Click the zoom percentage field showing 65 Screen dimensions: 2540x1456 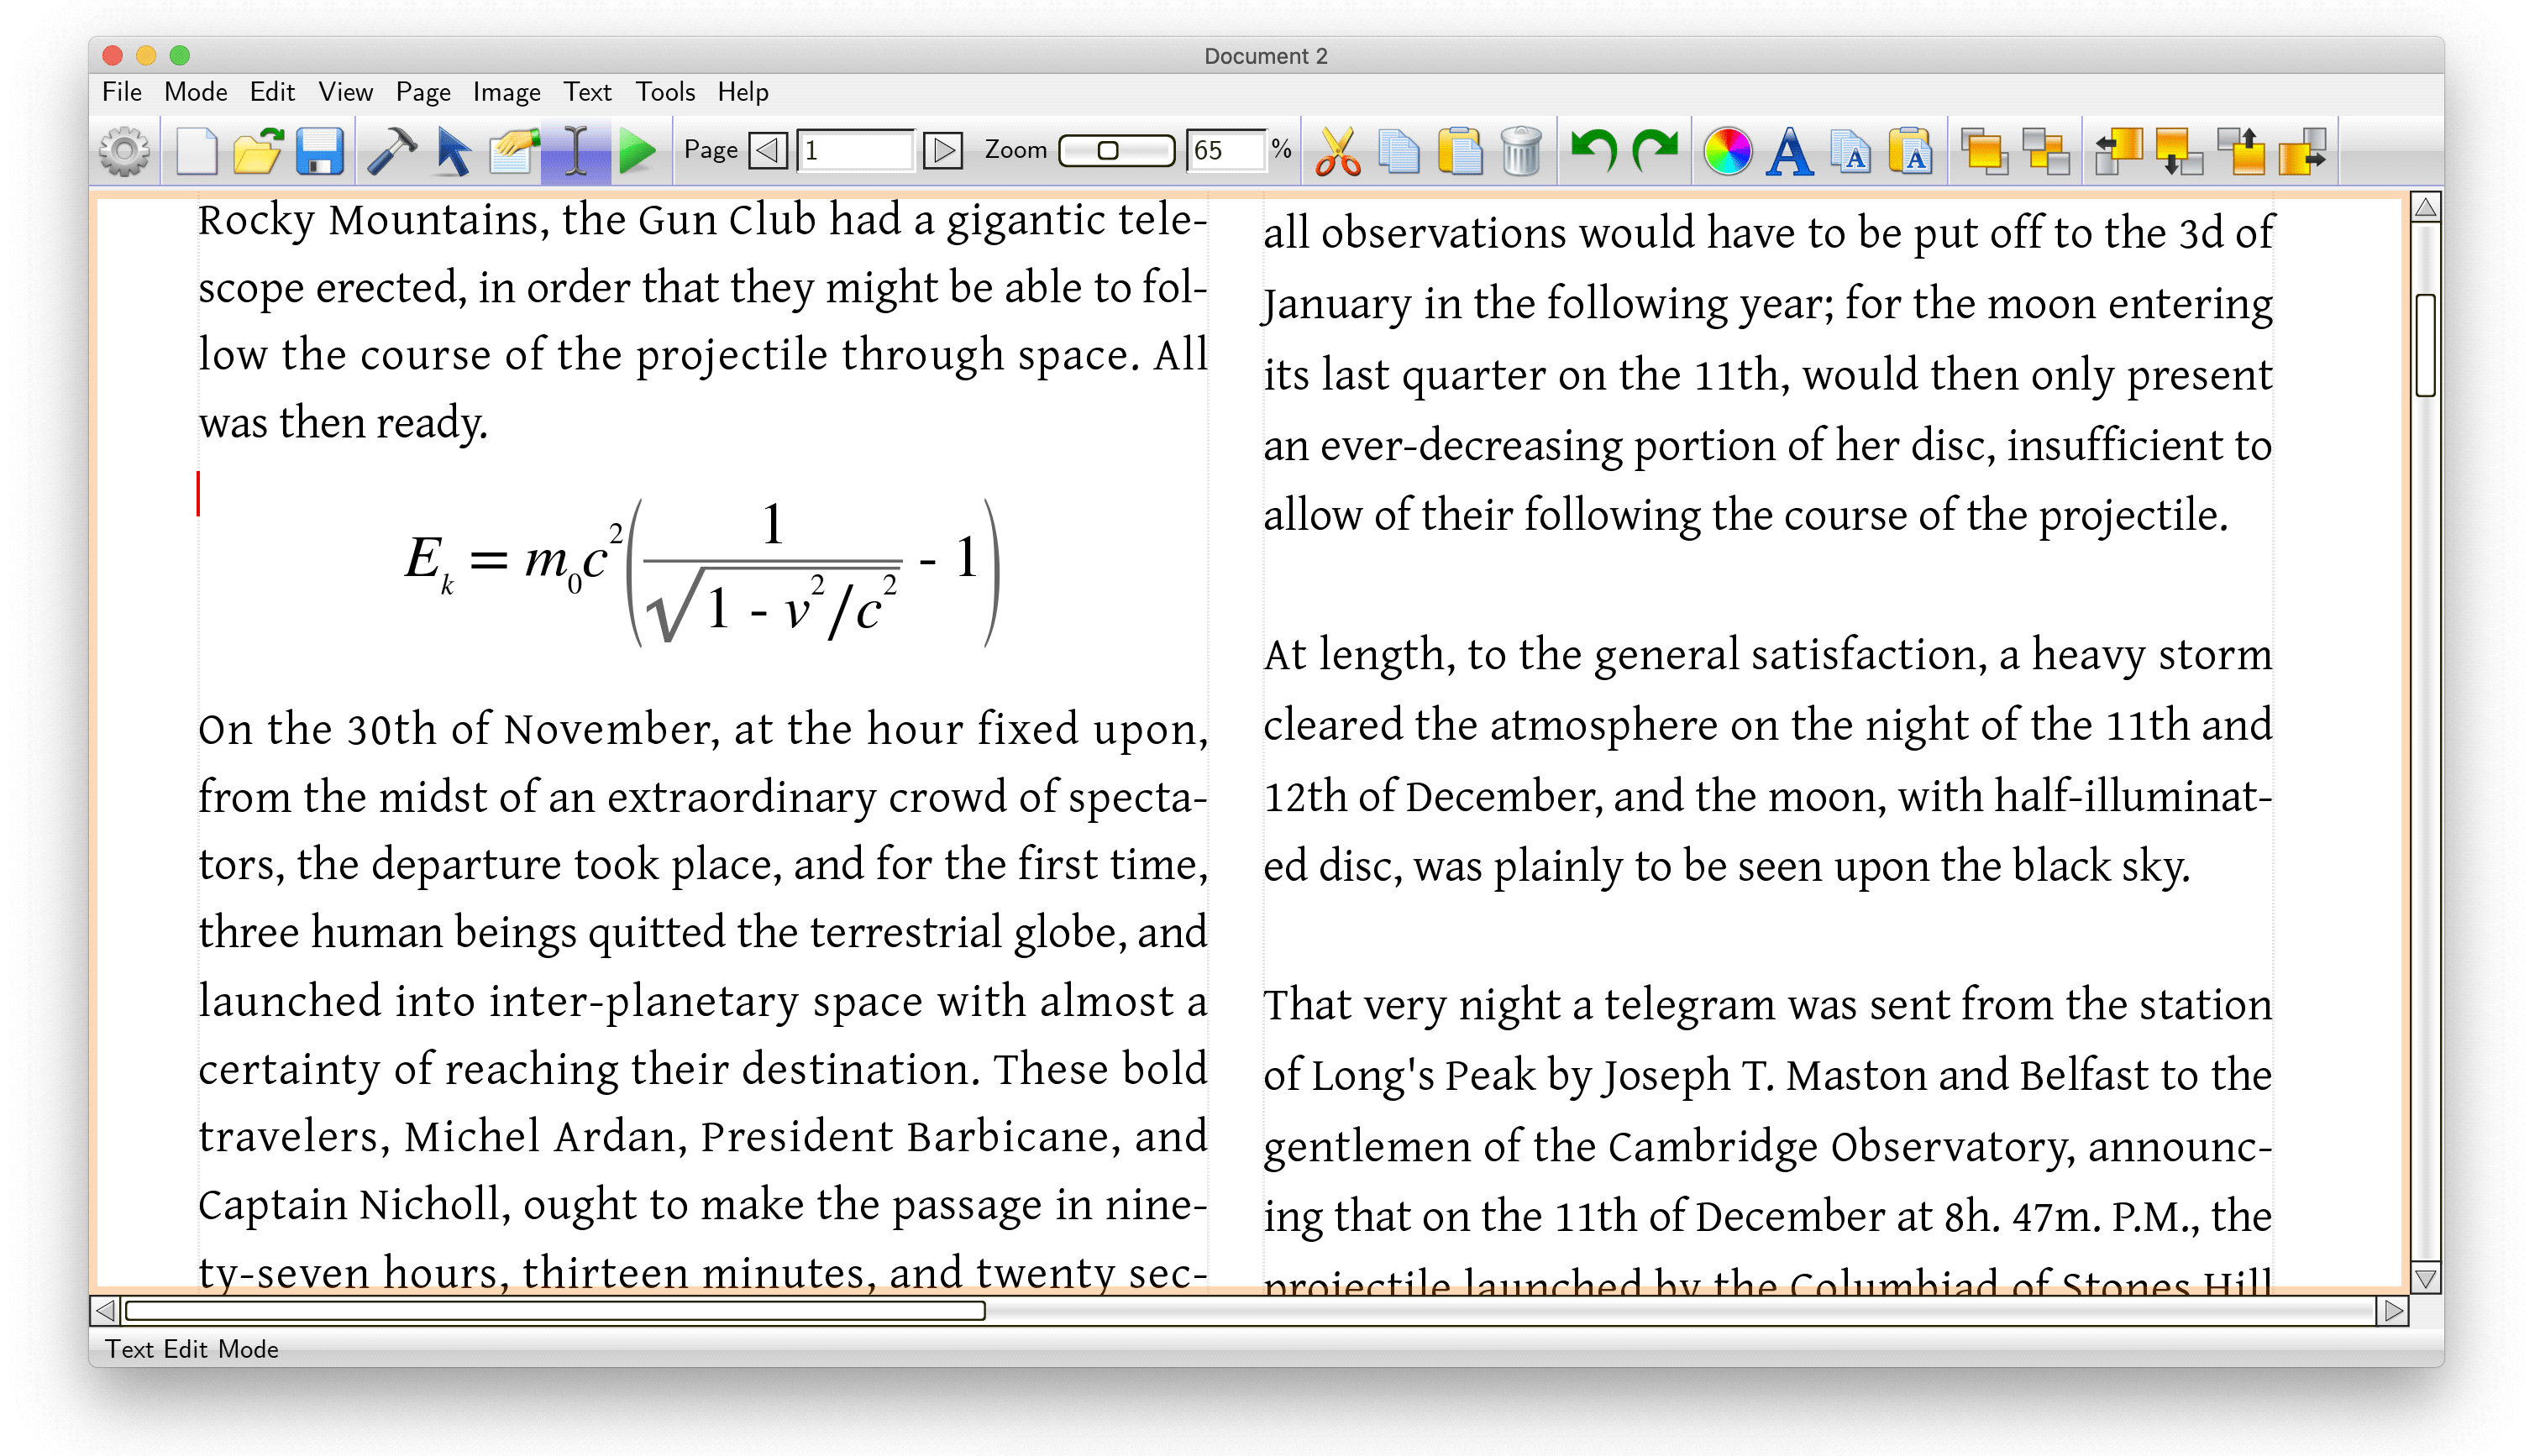point(1226,151)
